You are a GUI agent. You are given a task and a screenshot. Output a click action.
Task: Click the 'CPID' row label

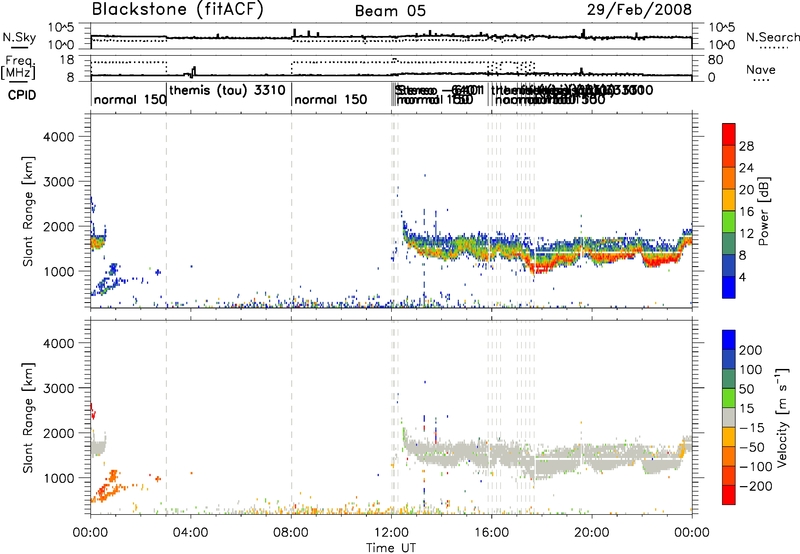click(22, 95)
